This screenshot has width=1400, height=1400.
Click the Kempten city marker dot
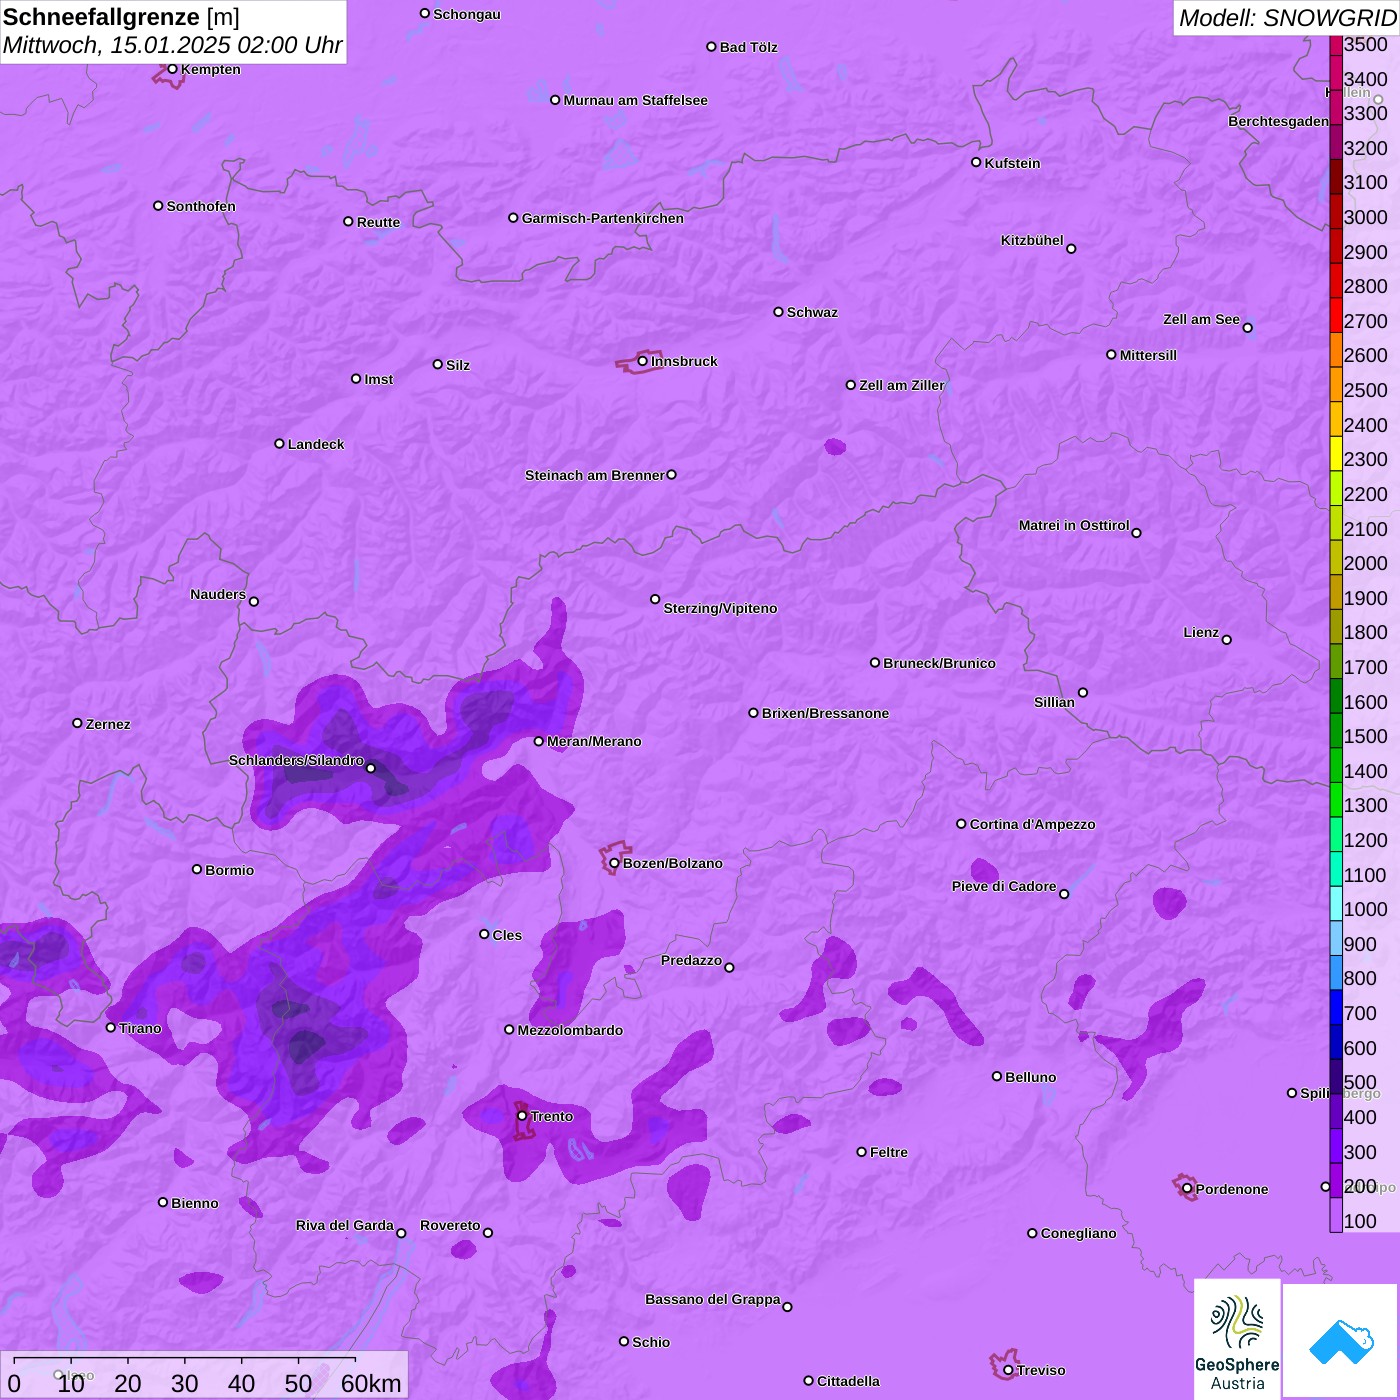pyautogui.click(x=173, y=69)
